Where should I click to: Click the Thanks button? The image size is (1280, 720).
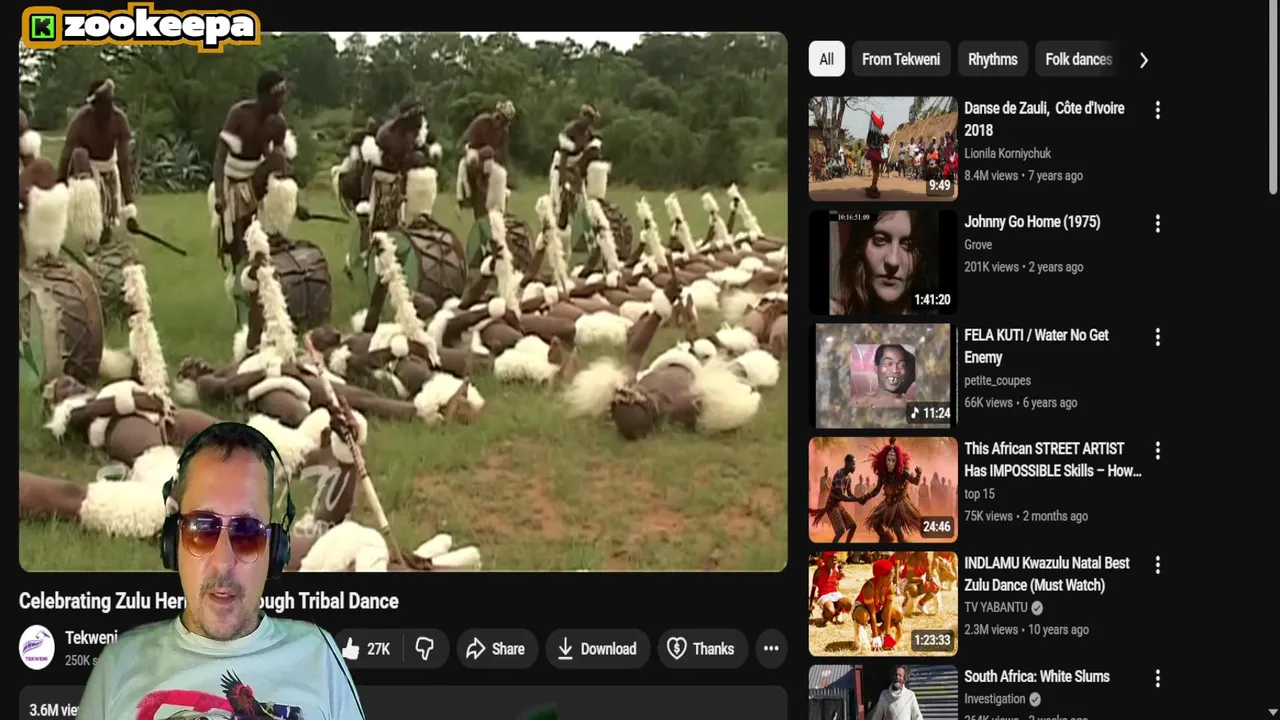pyautogui.click(x=701, y=649)
